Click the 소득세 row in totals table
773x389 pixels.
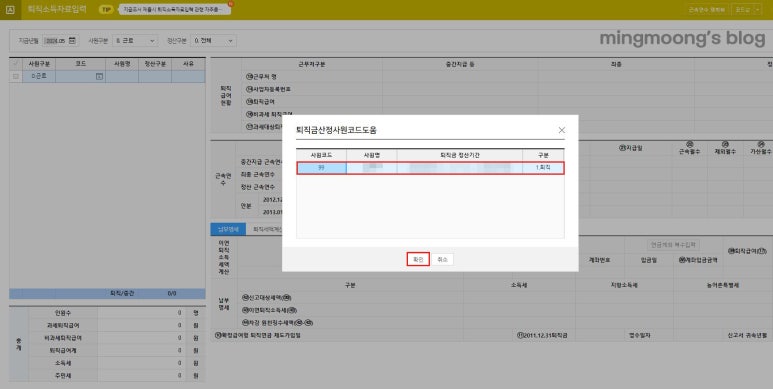116,363
